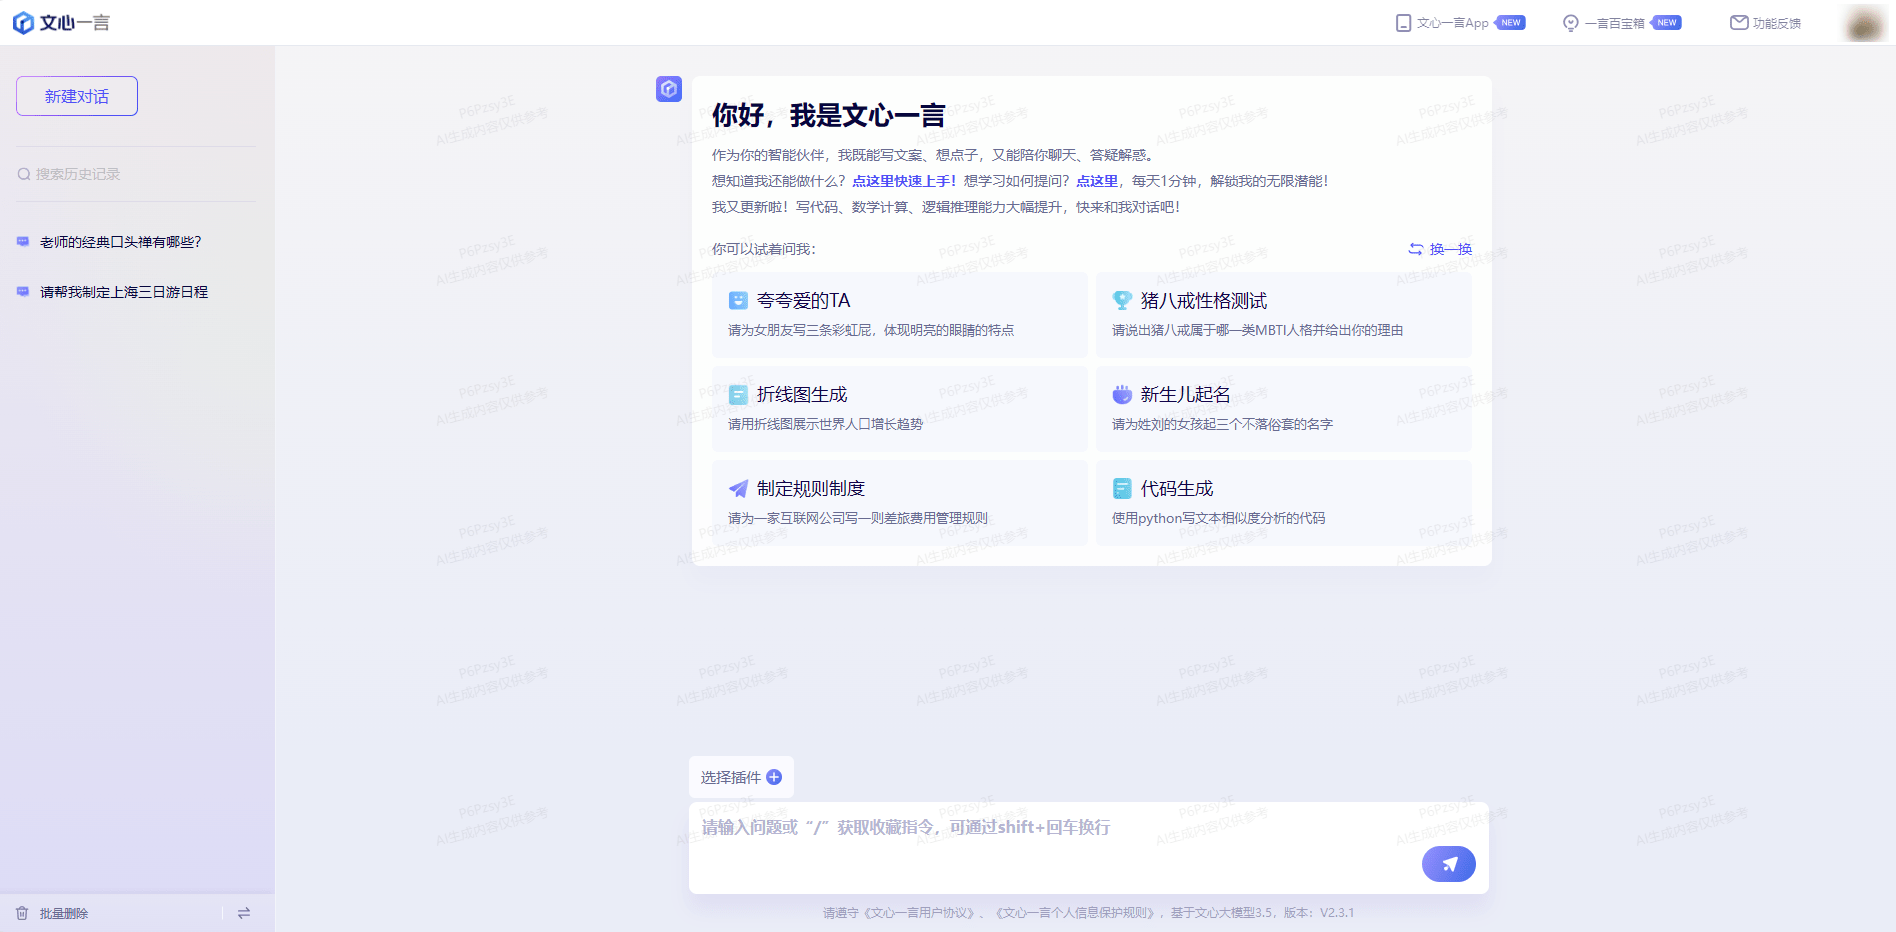Select the 折线图生成 prompt card
This screenshot has width=1896, height=932.
(900, 409)
